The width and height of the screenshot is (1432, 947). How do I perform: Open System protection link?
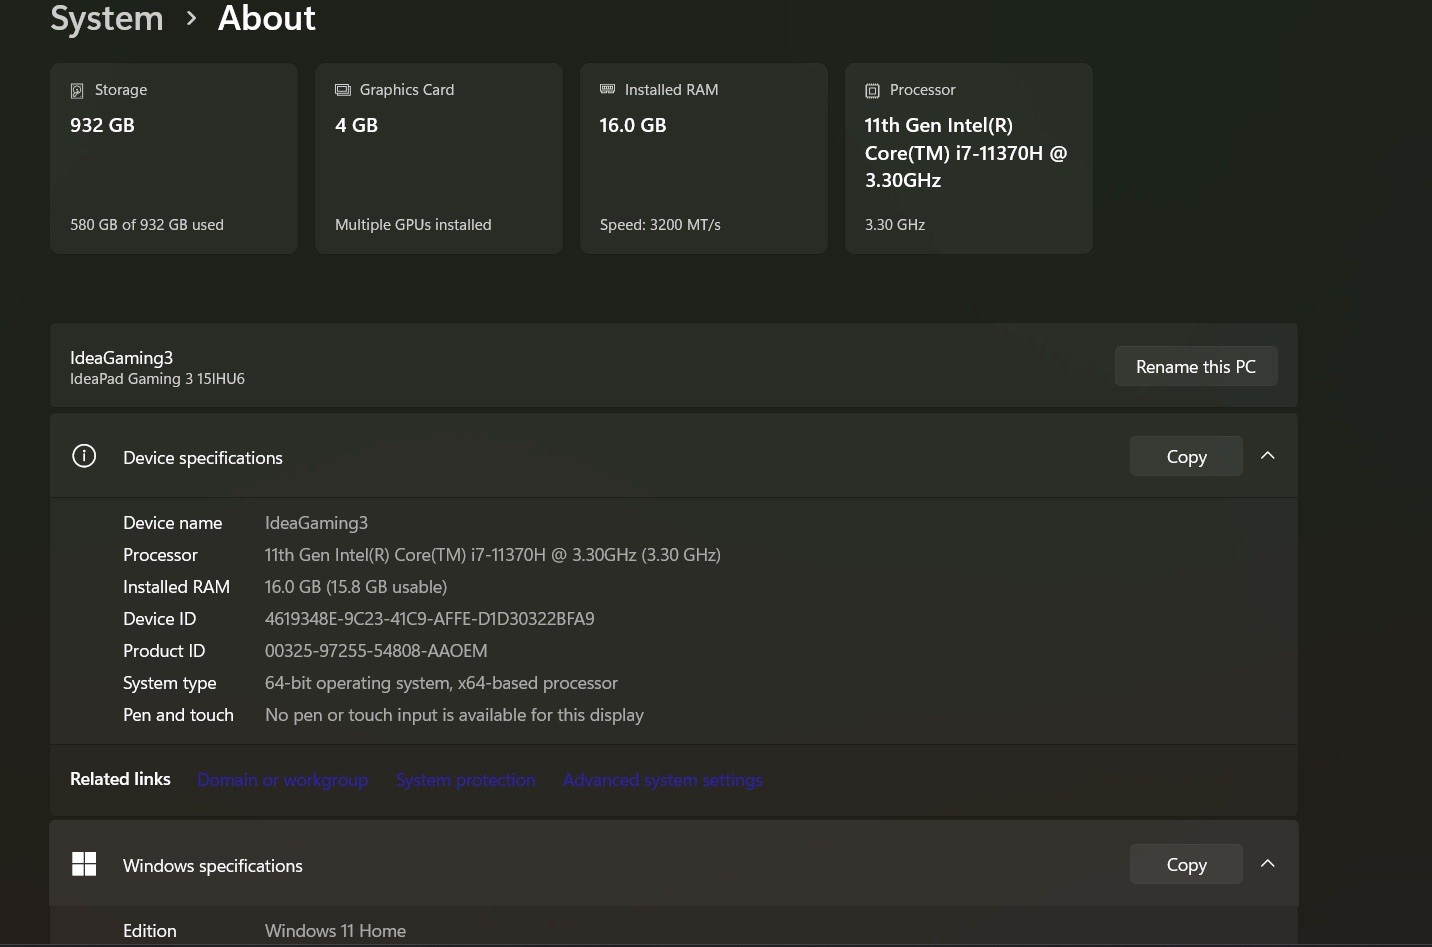coord(466,780)
